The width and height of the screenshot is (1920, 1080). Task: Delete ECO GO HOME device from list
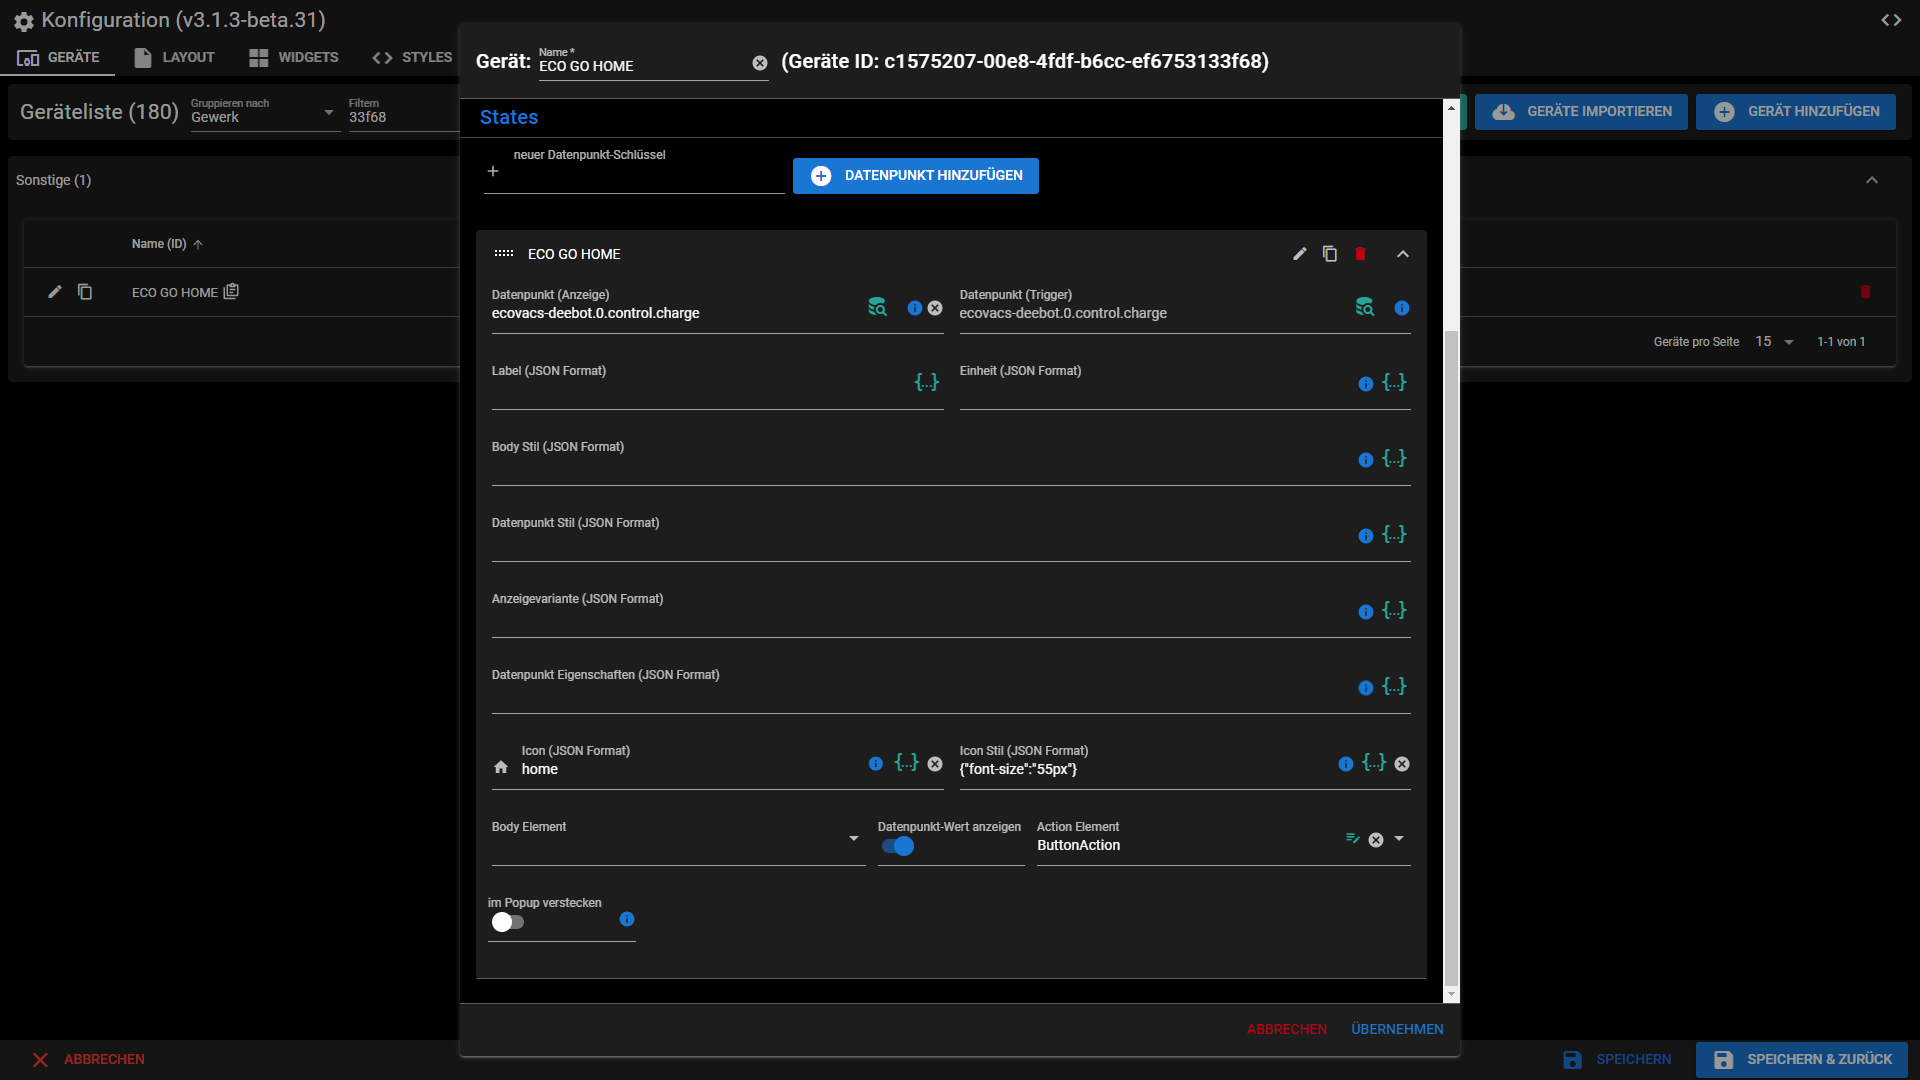tap(1865, 292)
